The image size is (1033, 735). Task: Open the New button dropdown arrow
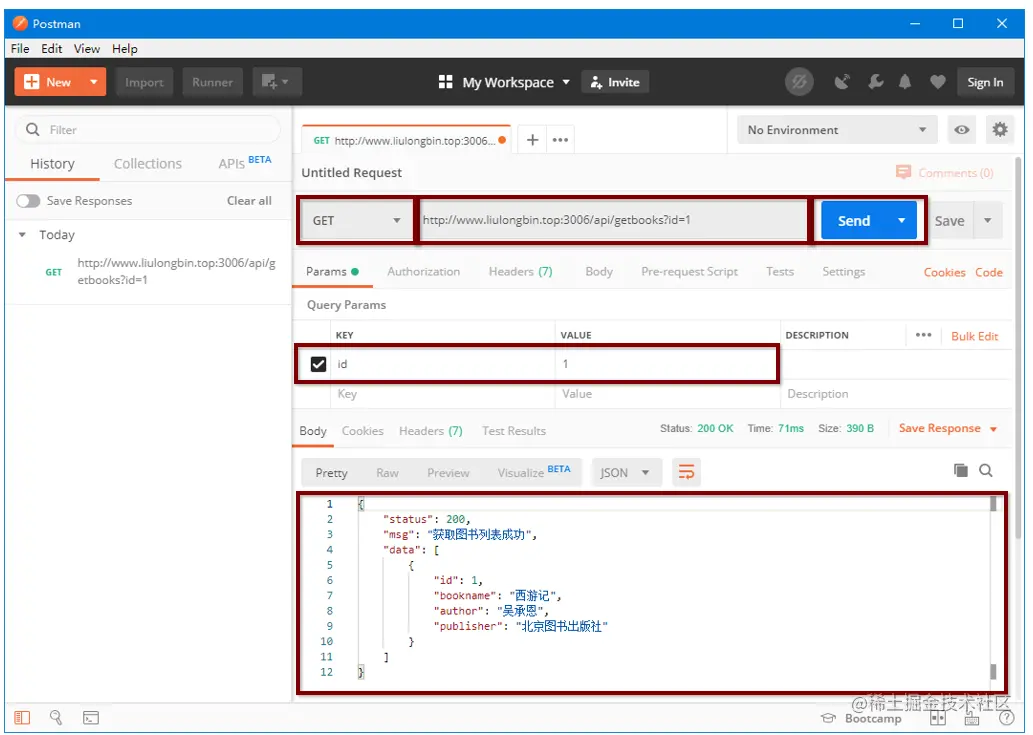[x=94, y=82]
